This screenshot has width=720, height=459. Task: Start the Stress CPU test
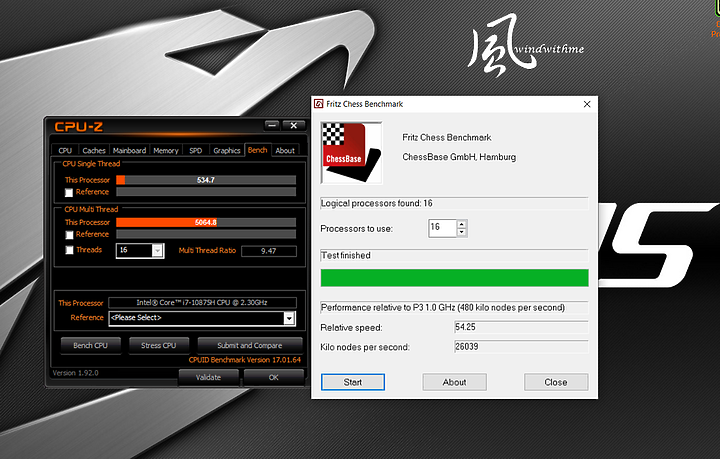[x=158, y=345]
